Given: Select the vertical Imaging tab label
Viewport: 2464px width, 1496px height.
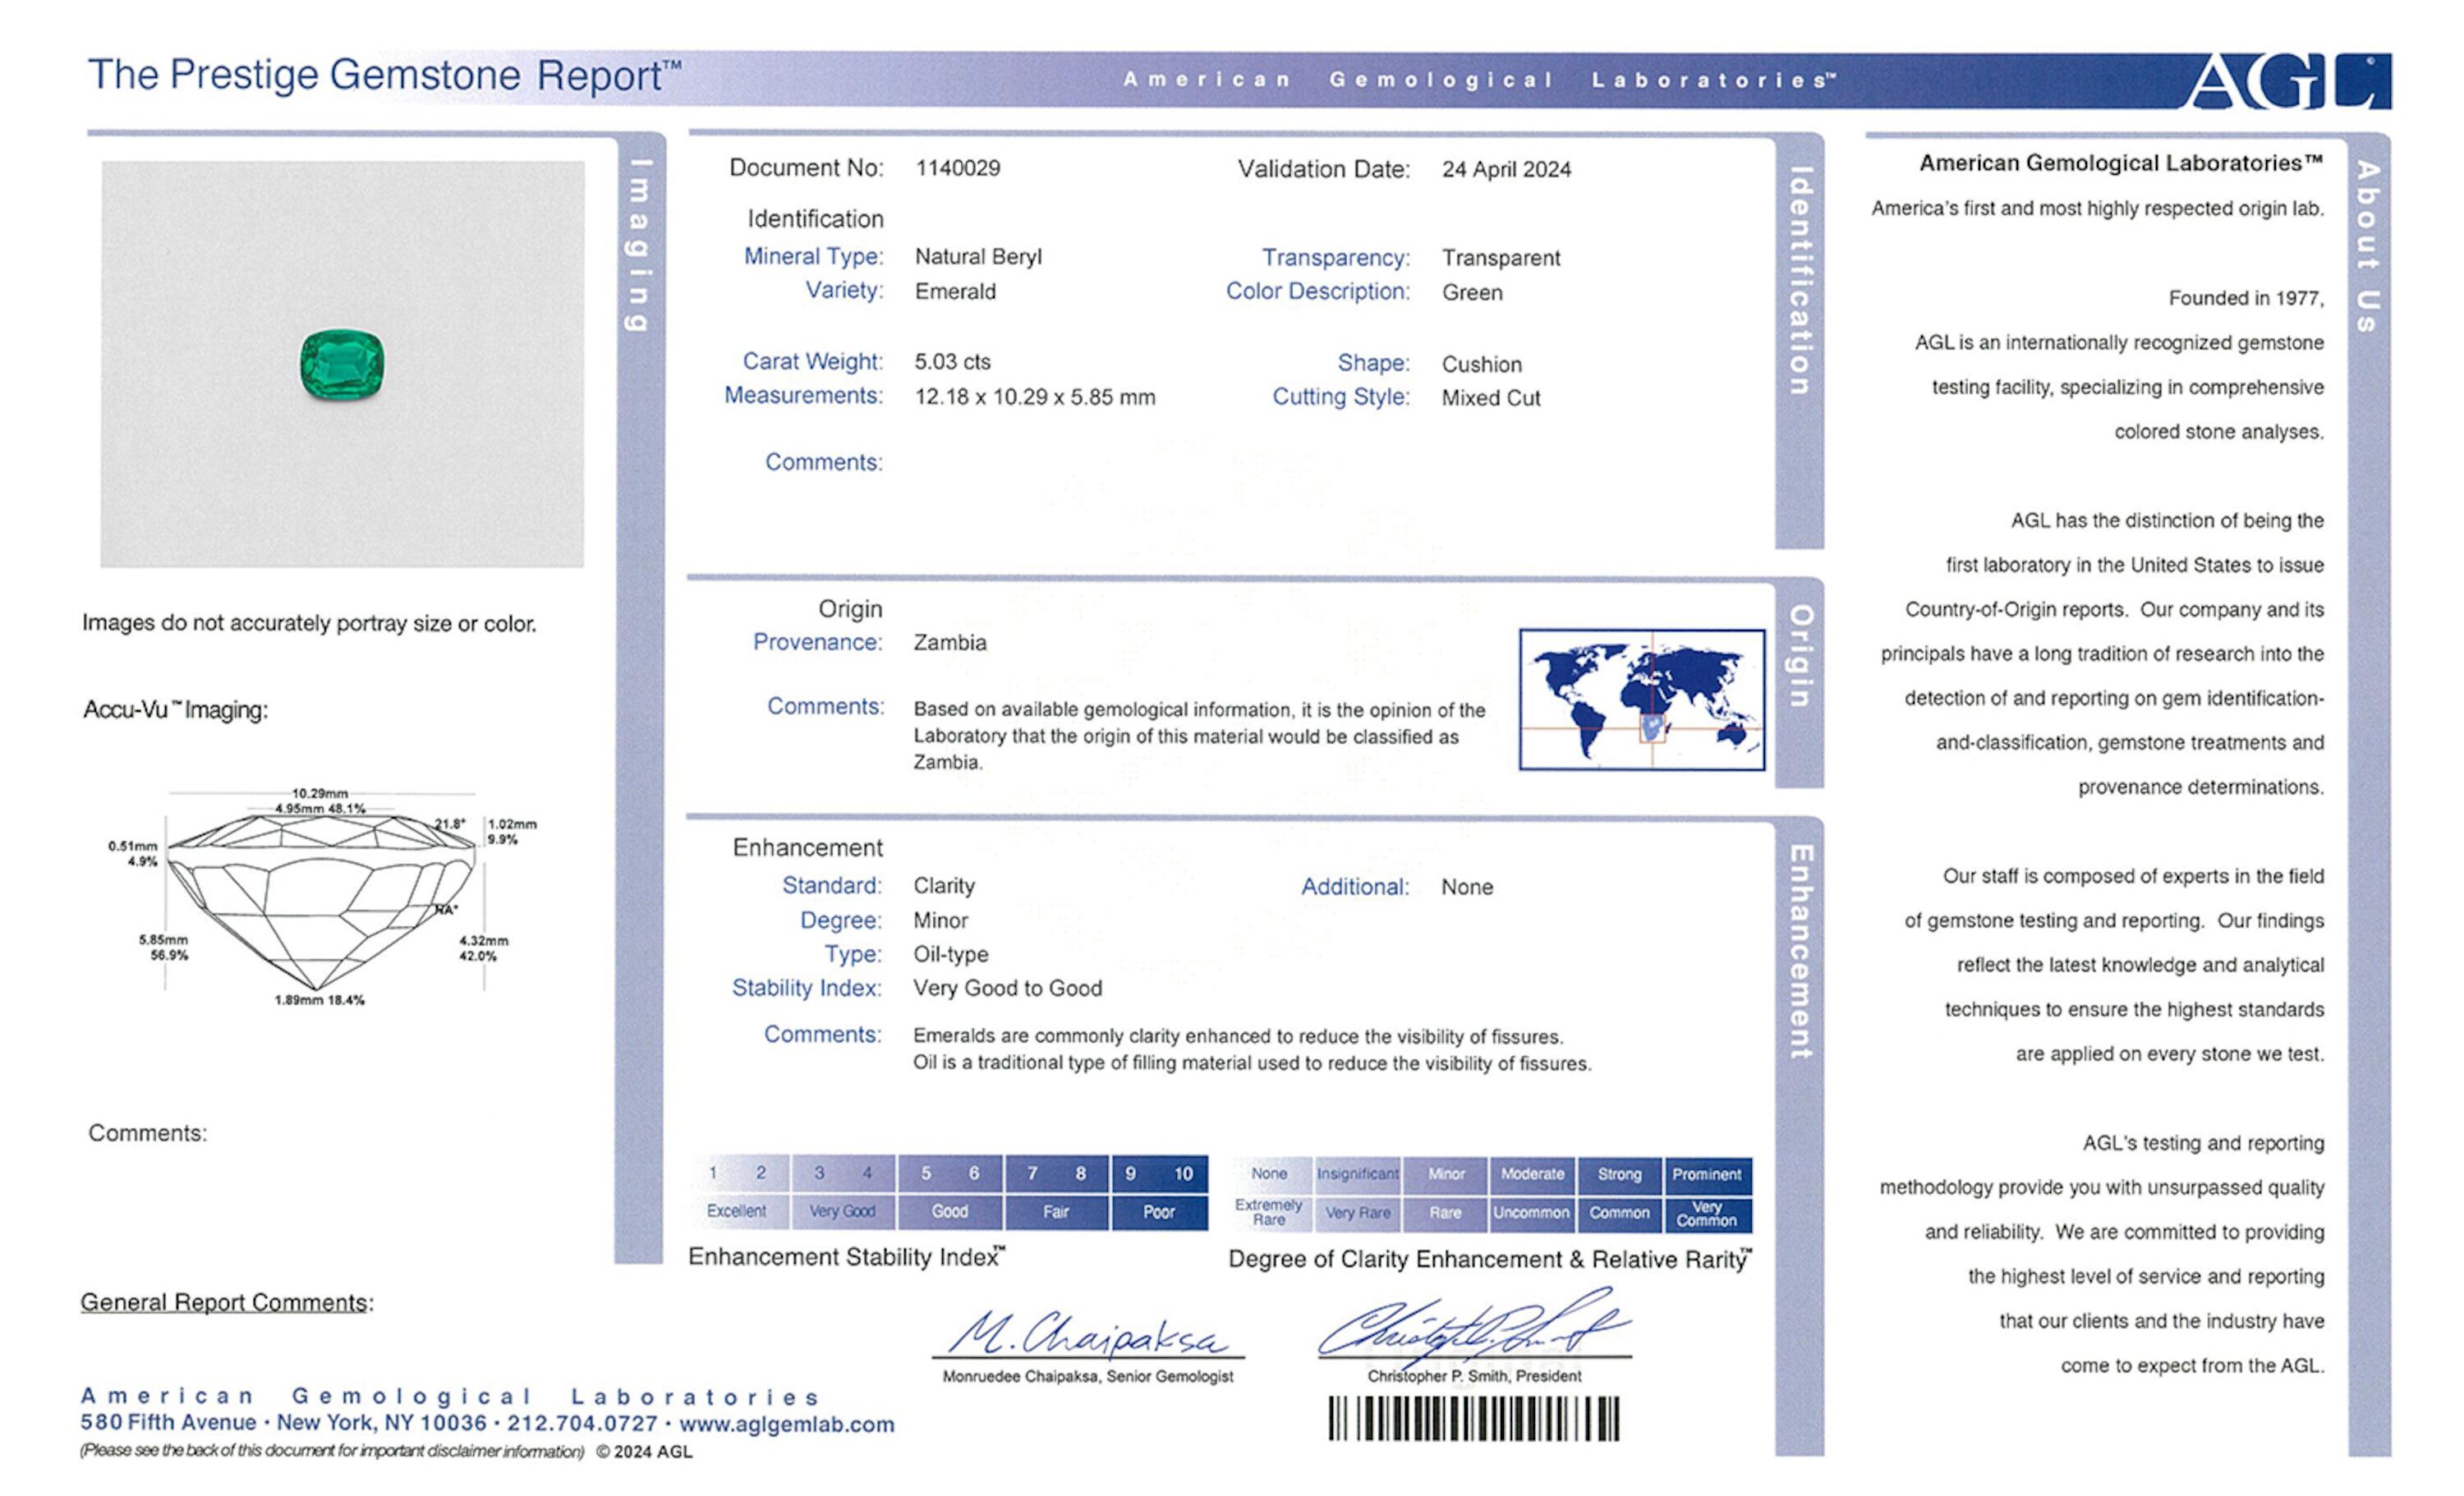Looking at the screenshot, I should pos(638,245).
